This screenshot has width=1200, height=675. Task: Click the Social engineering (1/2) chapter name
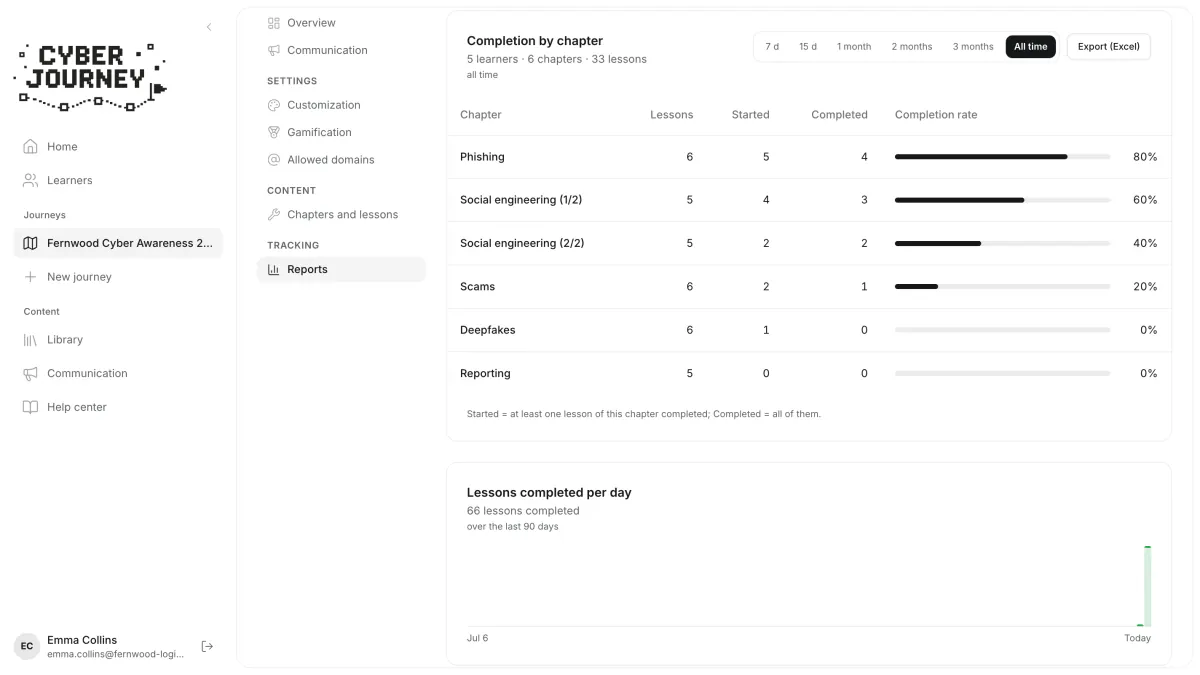click(521, 200)
